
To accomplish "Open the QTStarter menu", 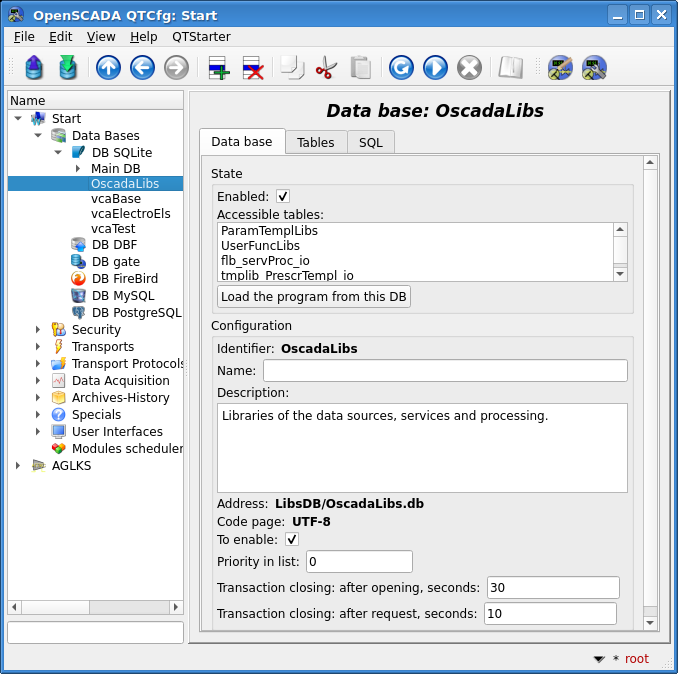I will pyautogui.click(x=201, y=36).
